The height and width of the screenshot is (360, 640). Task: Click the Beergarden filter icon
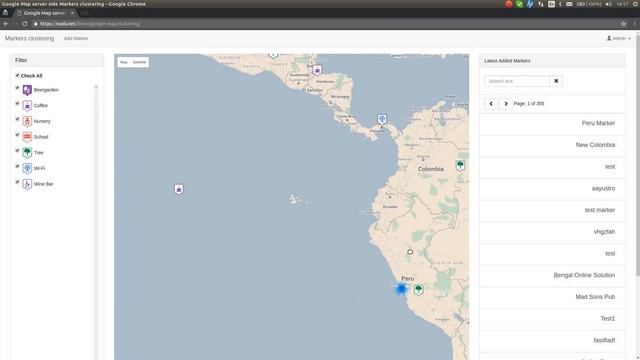(27, 90)
